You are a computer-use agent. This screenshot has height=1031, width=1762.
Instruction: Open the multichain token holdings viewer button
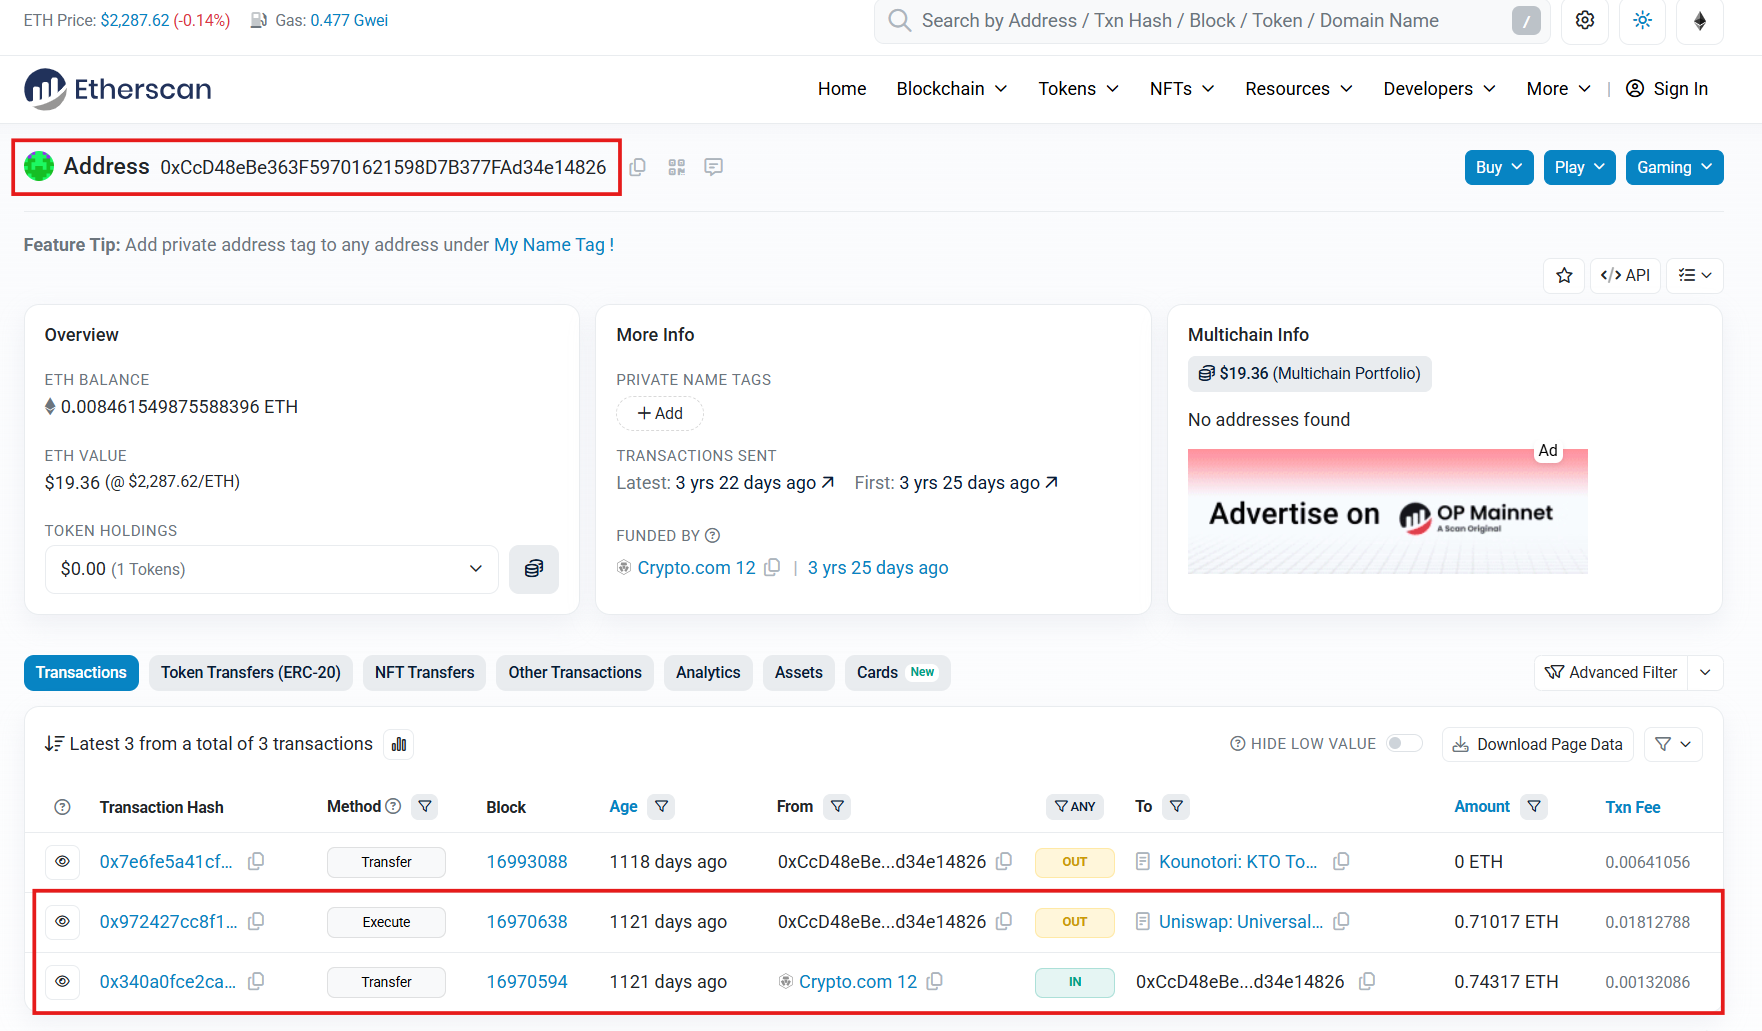click(x=534, y=569)
